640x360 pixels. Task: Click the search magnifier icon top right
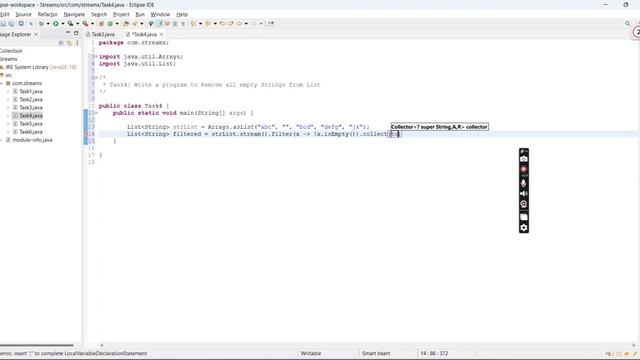[627, 24]
